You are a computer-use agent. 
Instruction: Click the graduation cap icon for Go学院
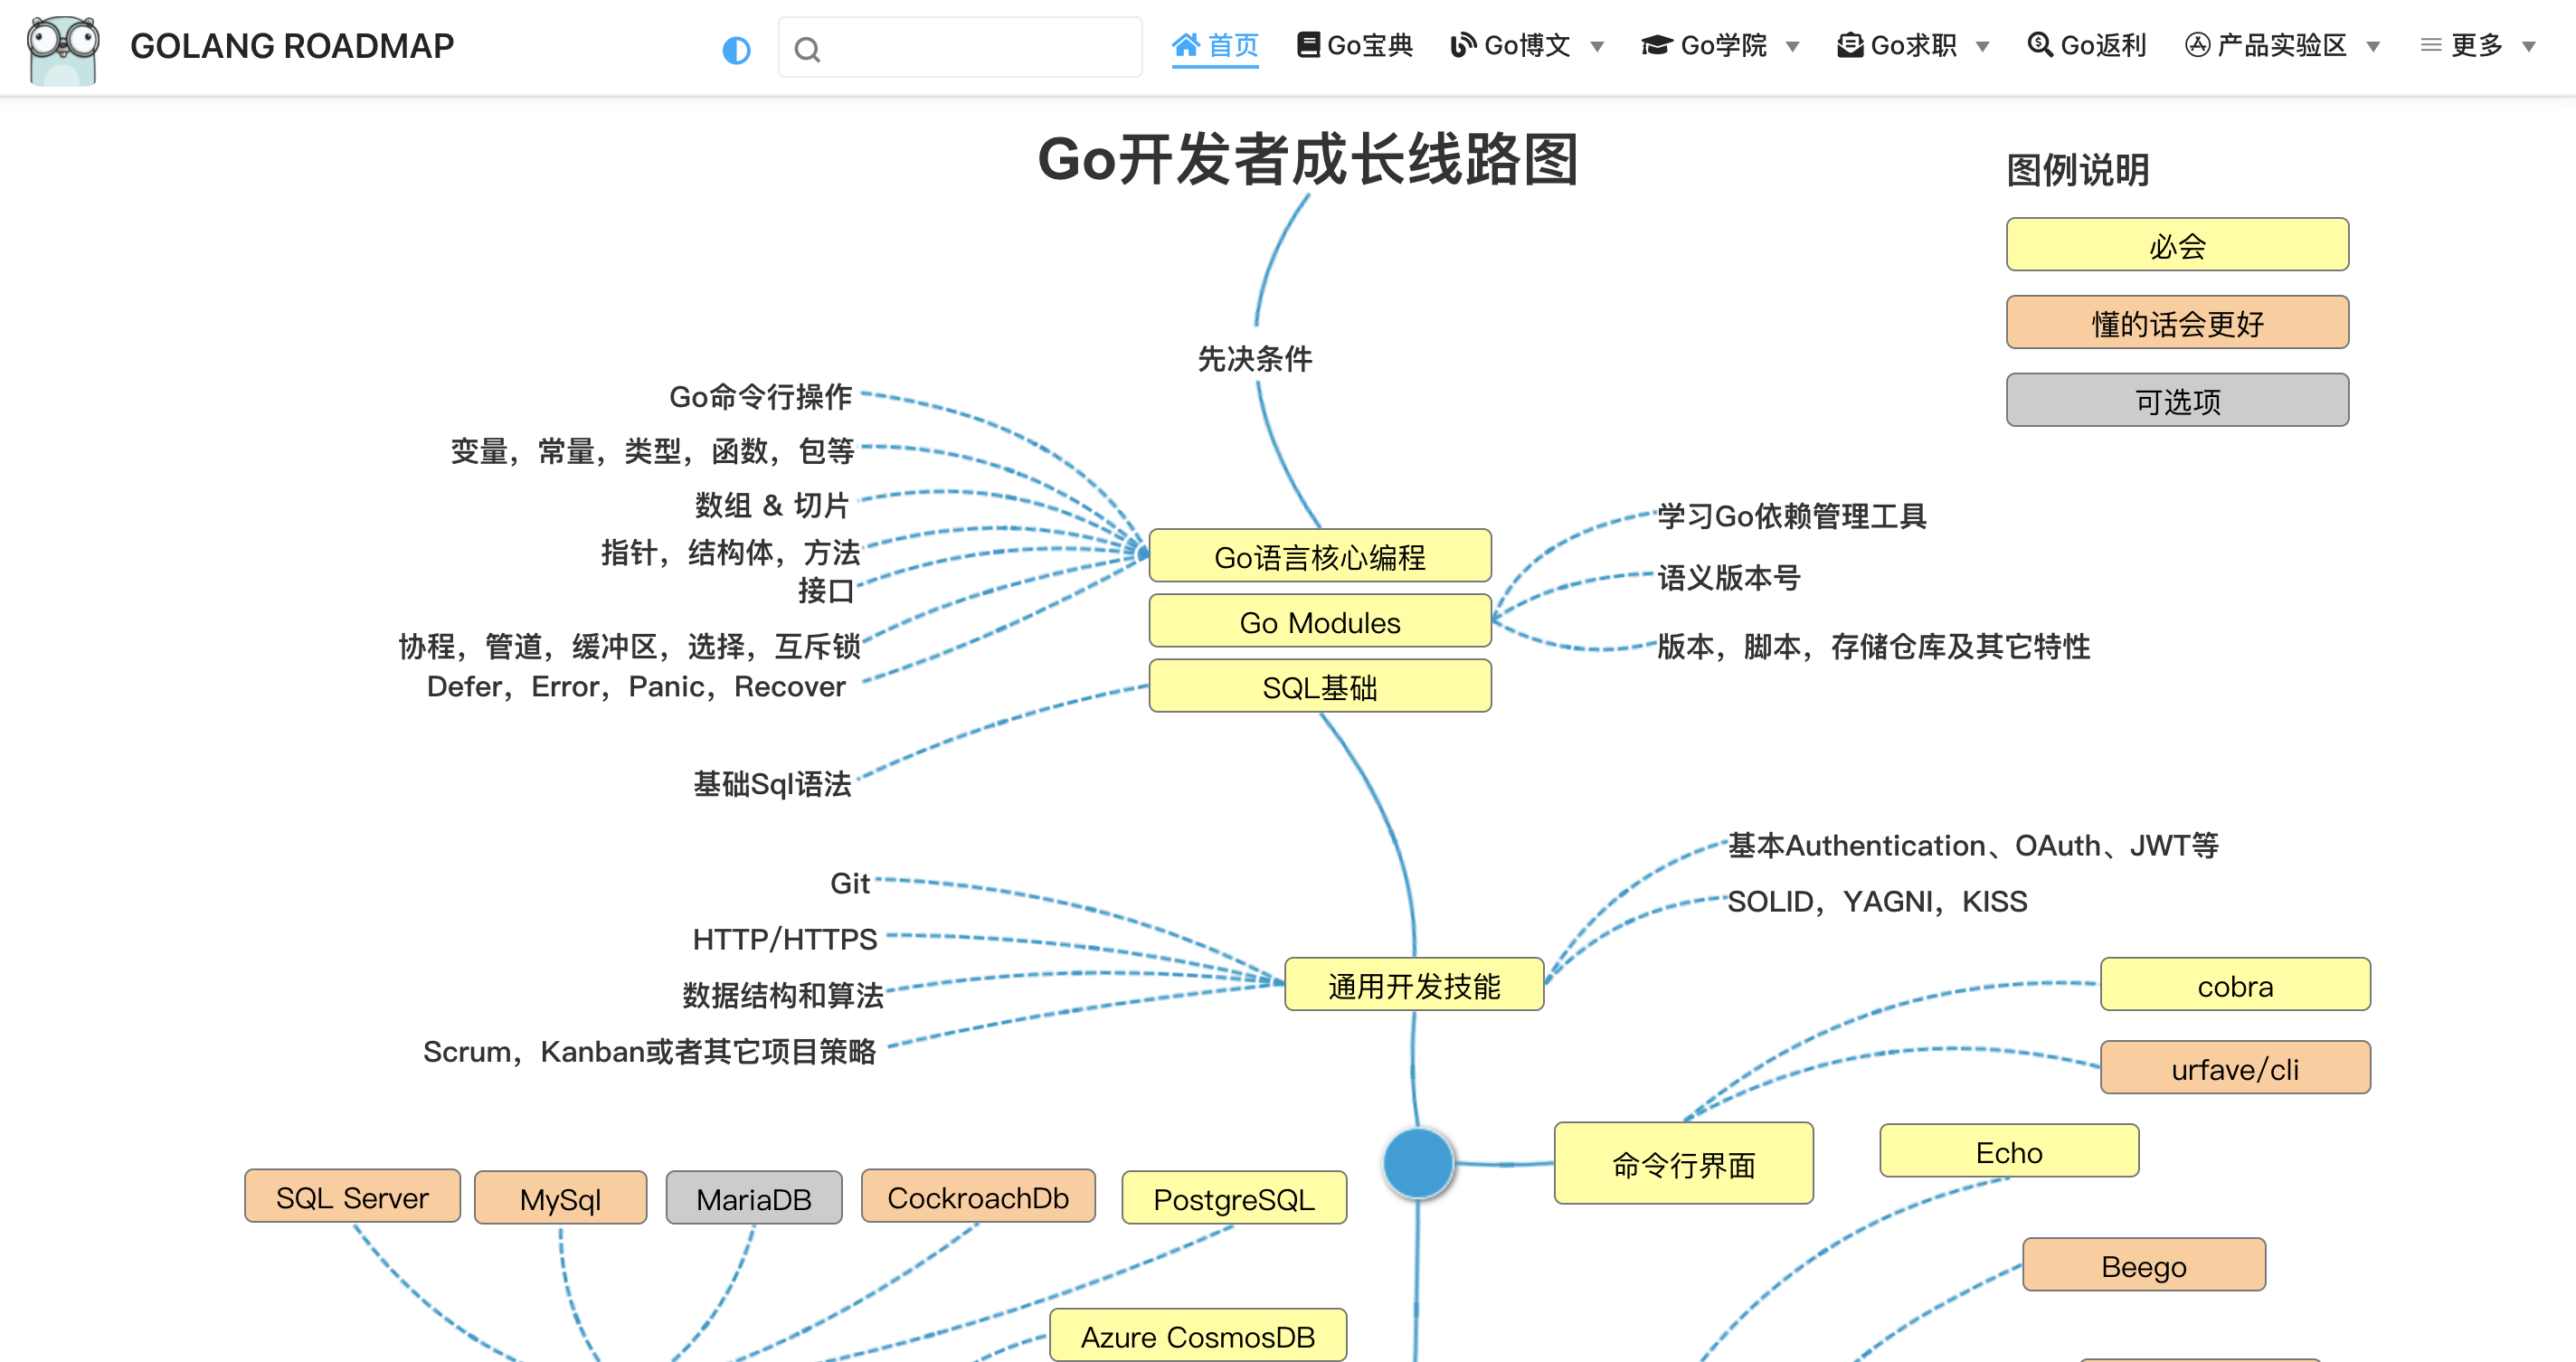[1656, 45]
